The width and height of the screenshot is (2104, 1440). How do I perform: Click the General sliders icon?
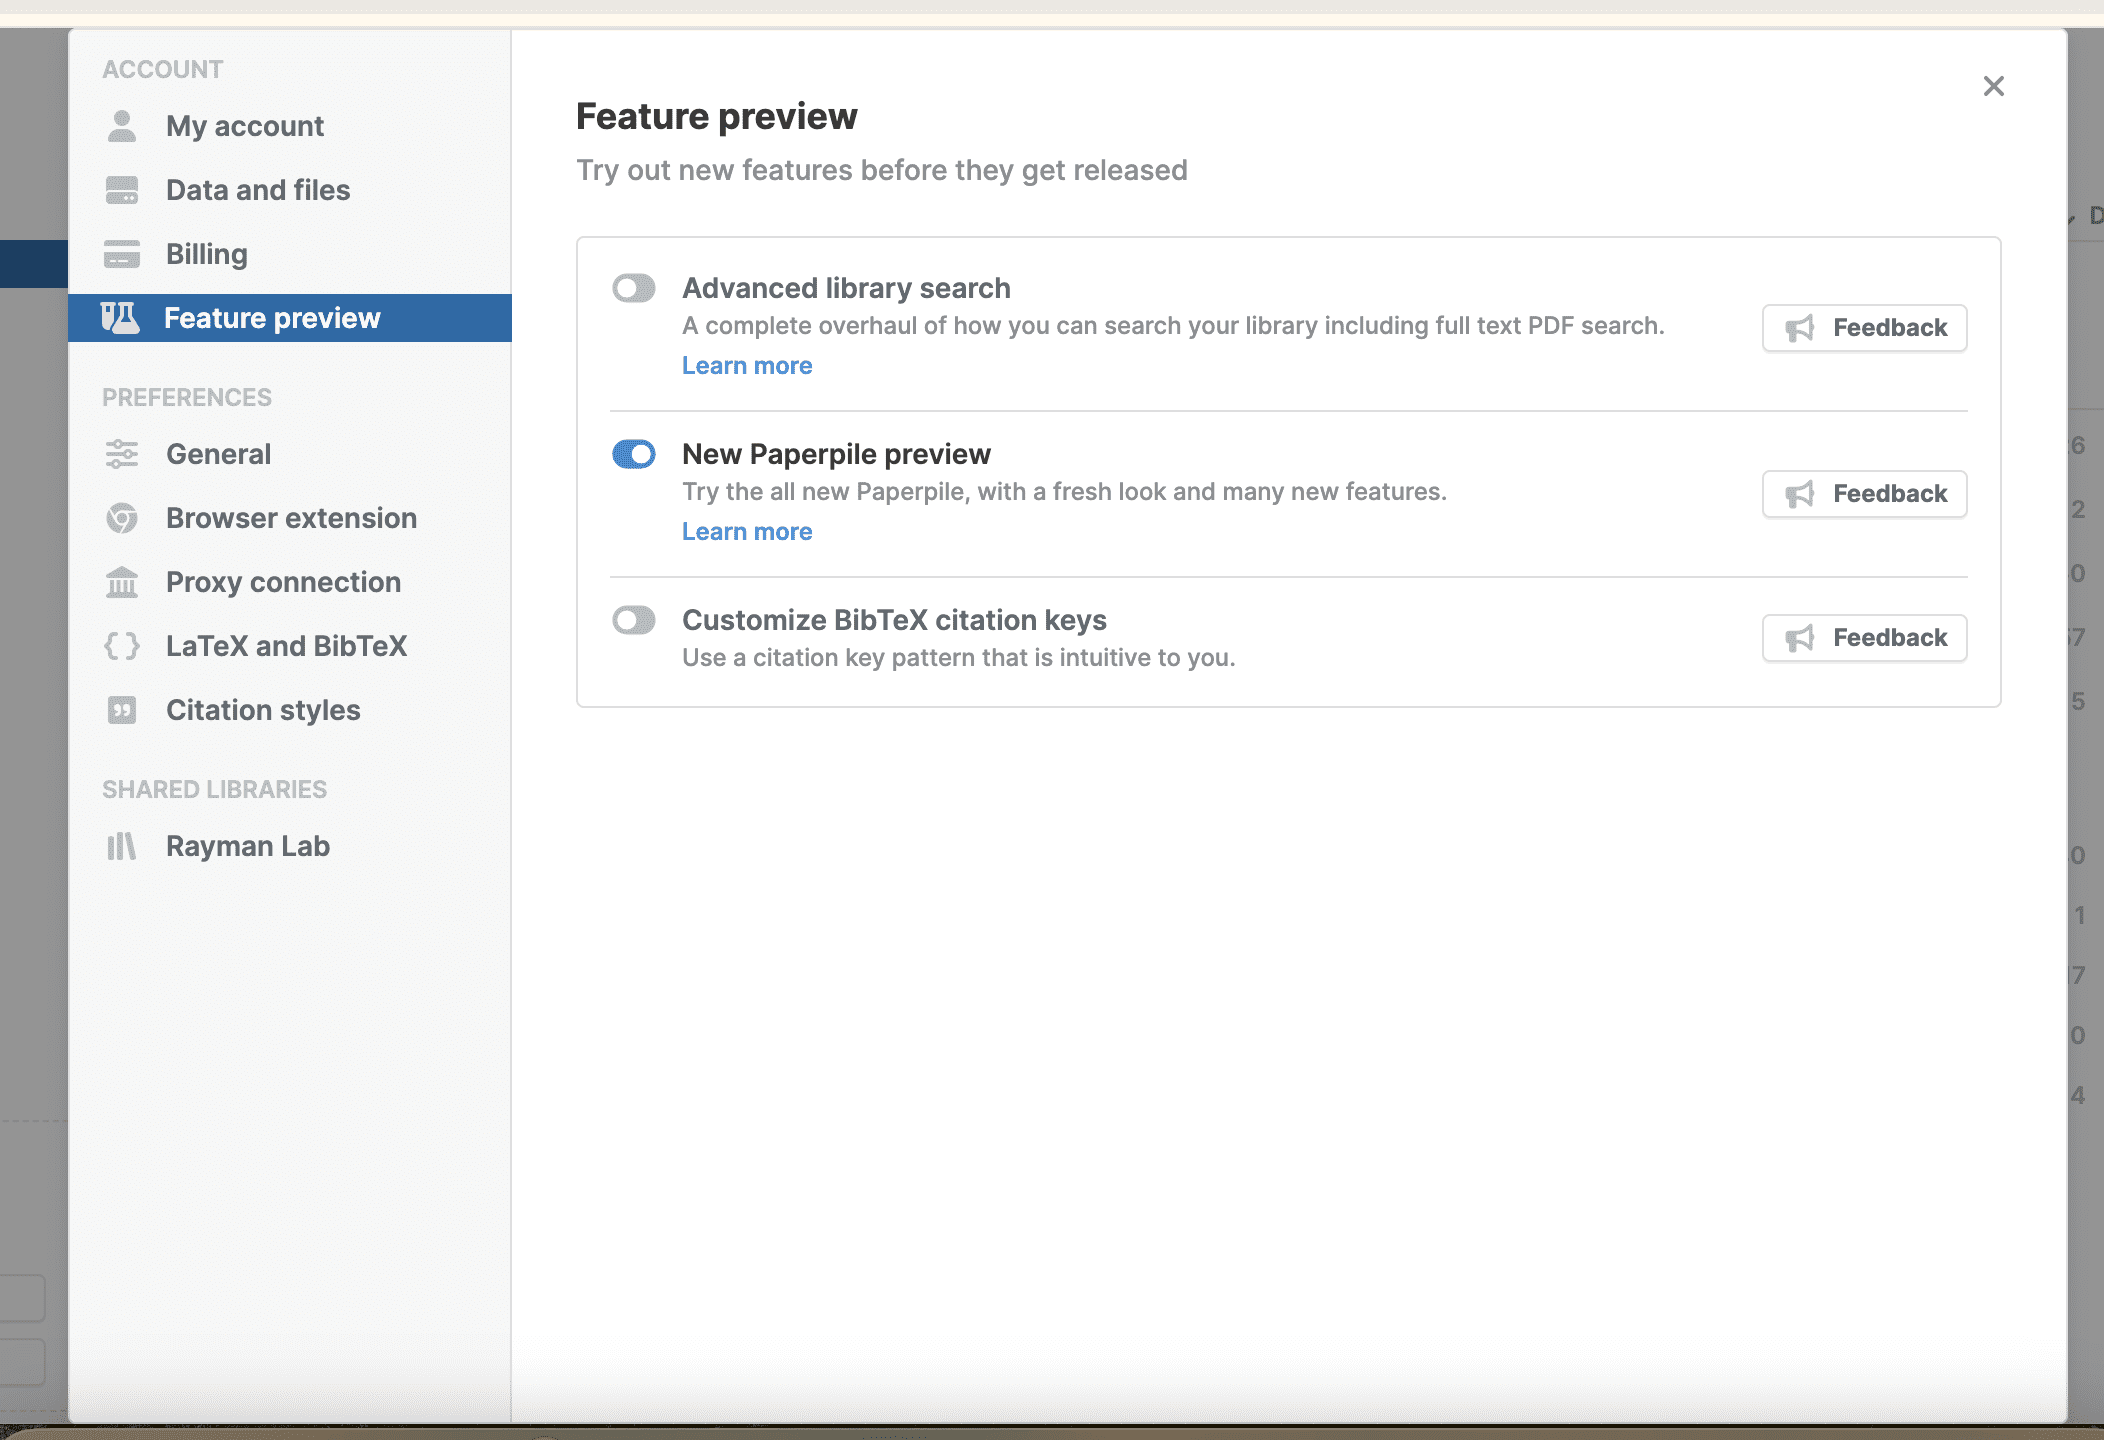point(122,454)
